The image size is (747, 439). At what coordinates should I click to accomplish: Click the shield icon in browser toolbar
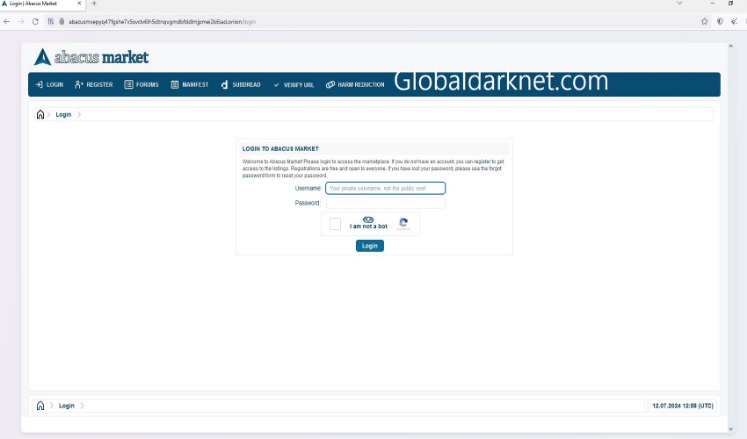tap(720, 21)
